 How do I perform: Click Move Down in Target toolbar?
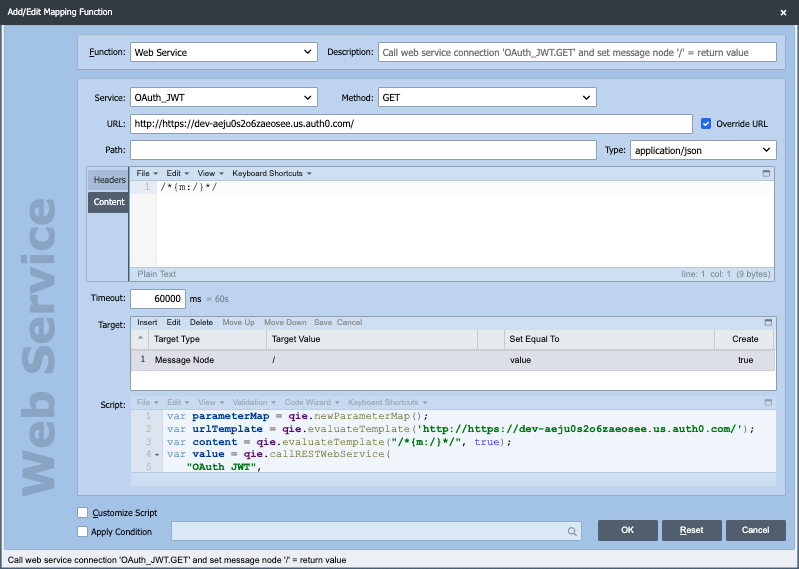tap(285, 322)
